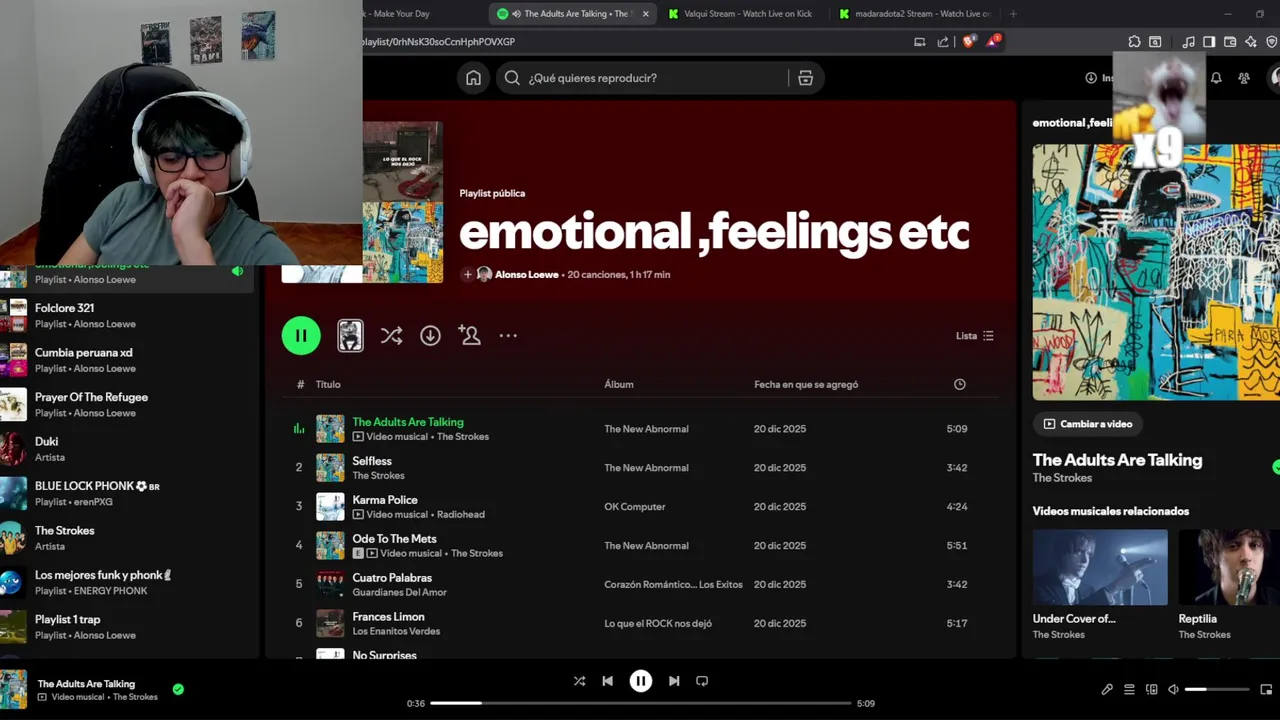Open the browser extensions puzzle icon
Viewport: 1280px width, 720px height.
tap(1134, 42)
